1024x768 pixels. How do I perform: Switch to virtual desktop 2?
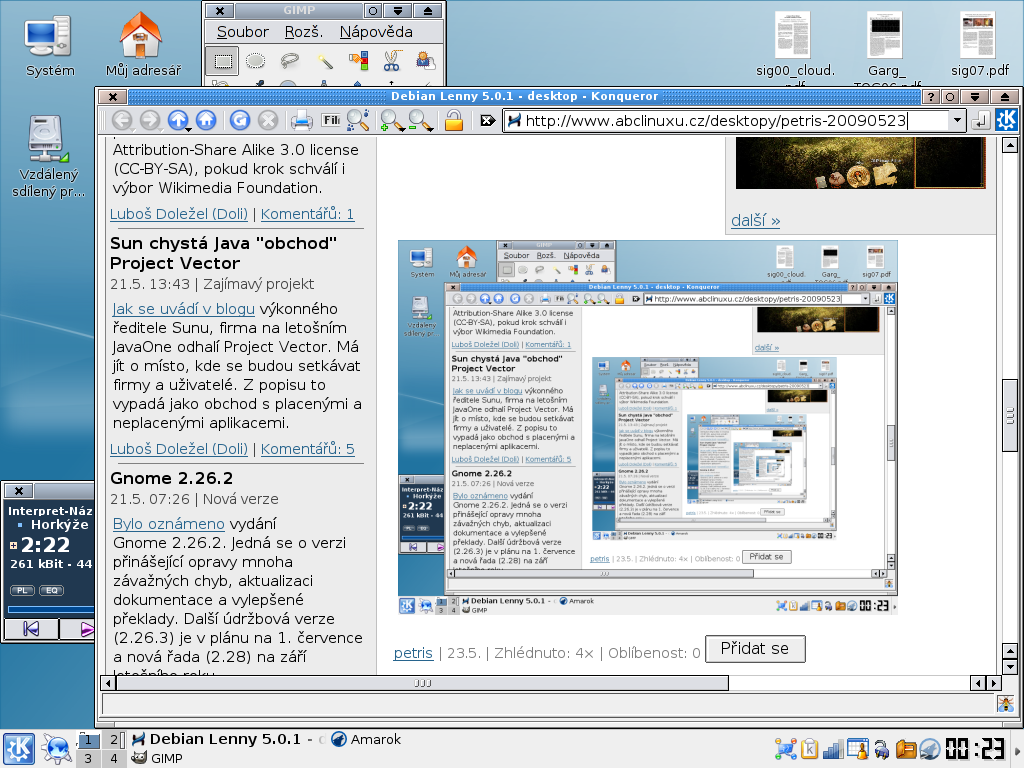click(114, 740)
